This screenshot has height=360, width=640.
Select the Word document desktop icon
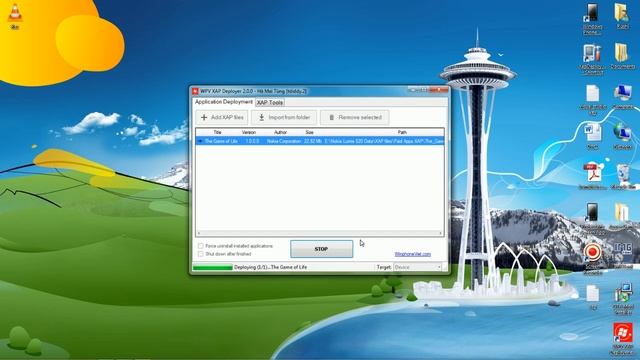click(x=592, y=136)
